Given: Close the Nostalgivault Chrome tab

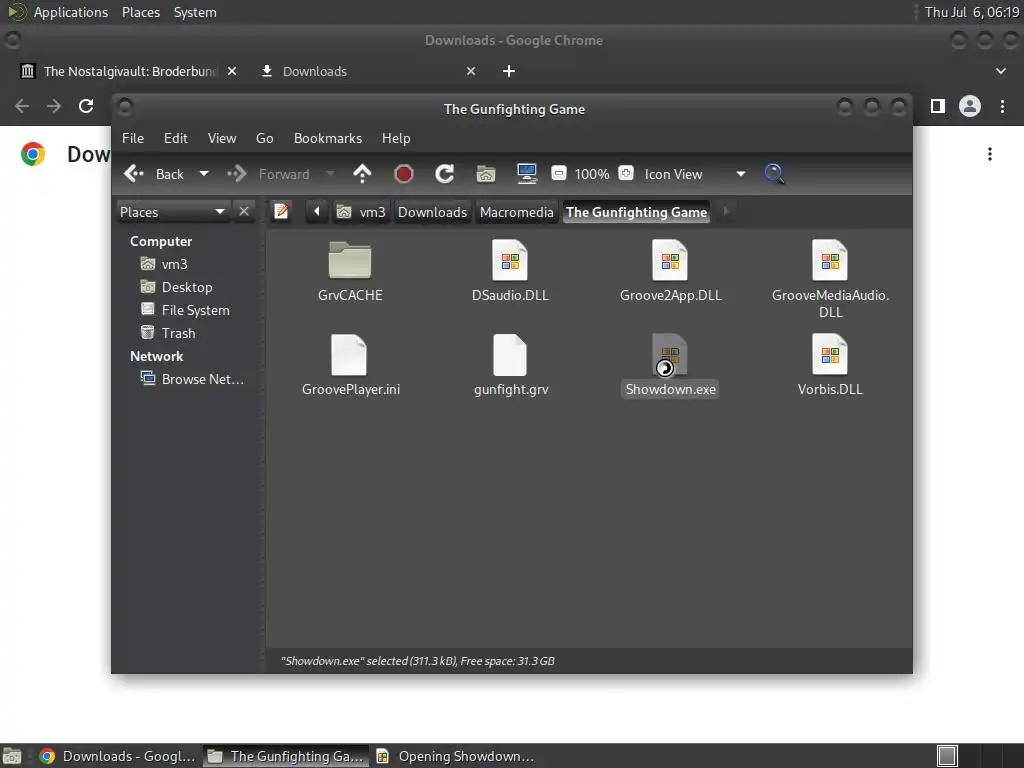Looking at the screenshot, I should tap(232, 71).
